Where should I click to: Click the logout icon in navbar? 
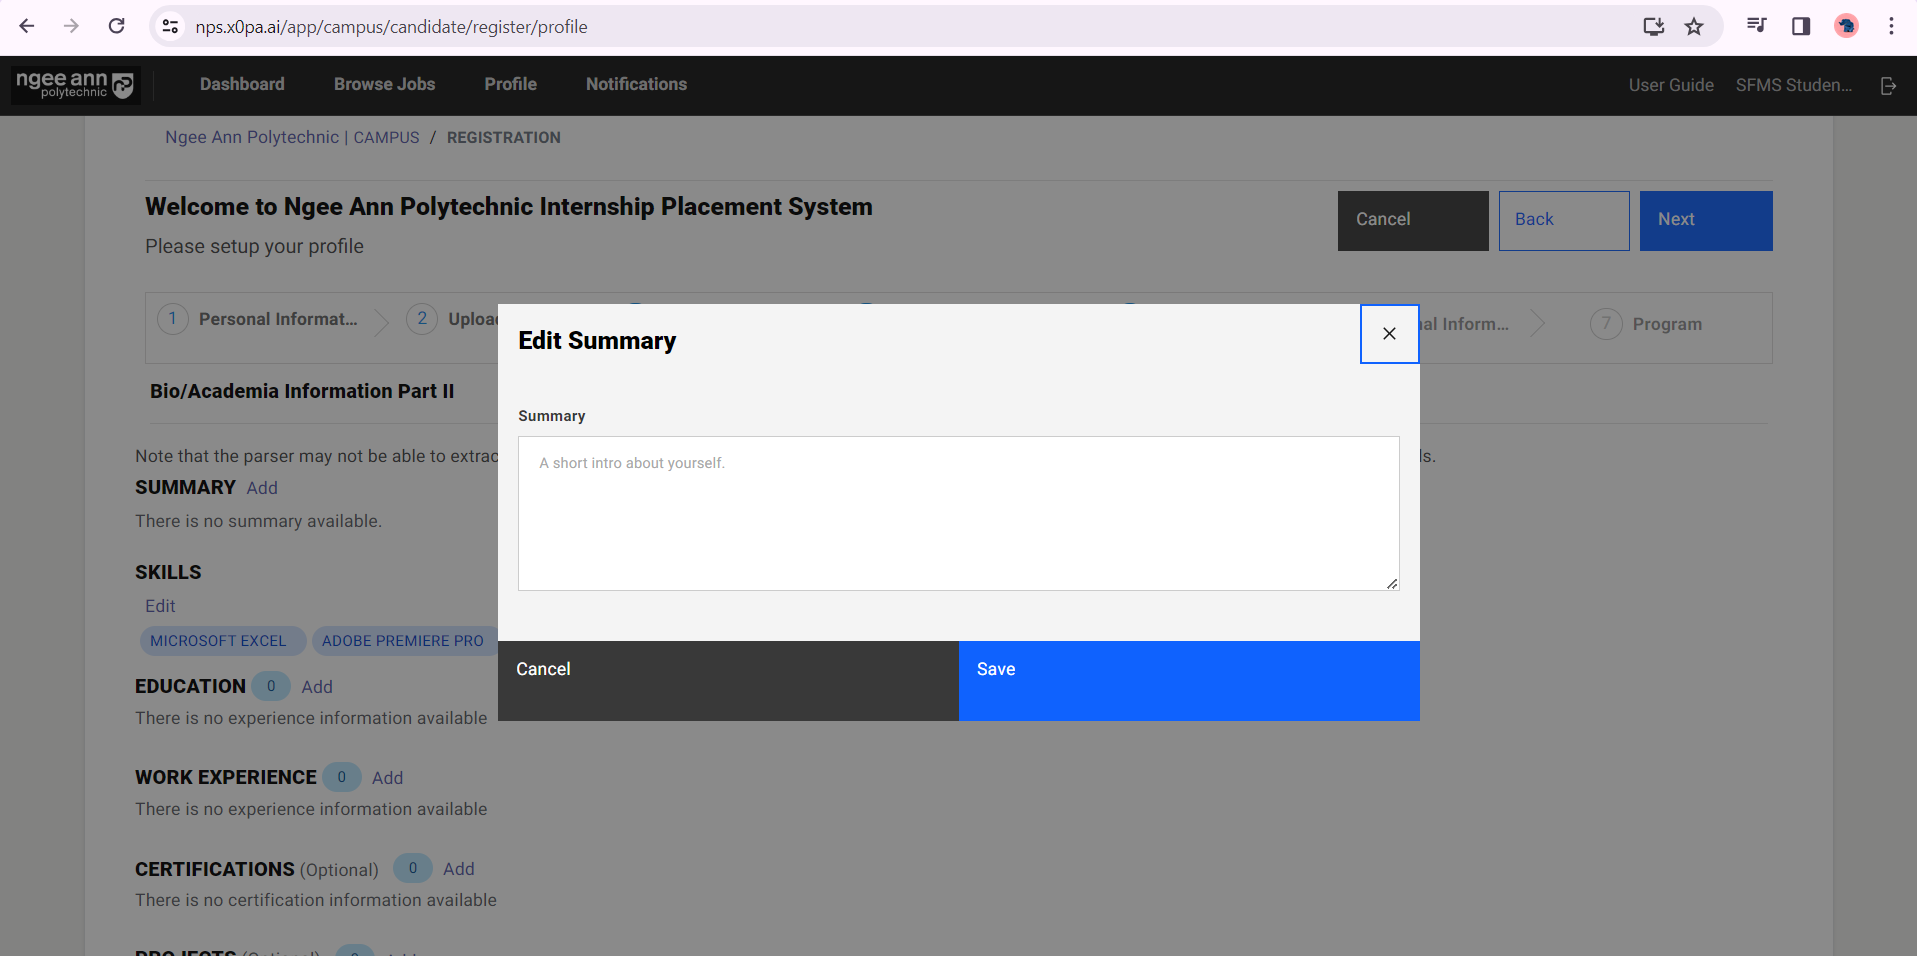(x=1888, y=86)
